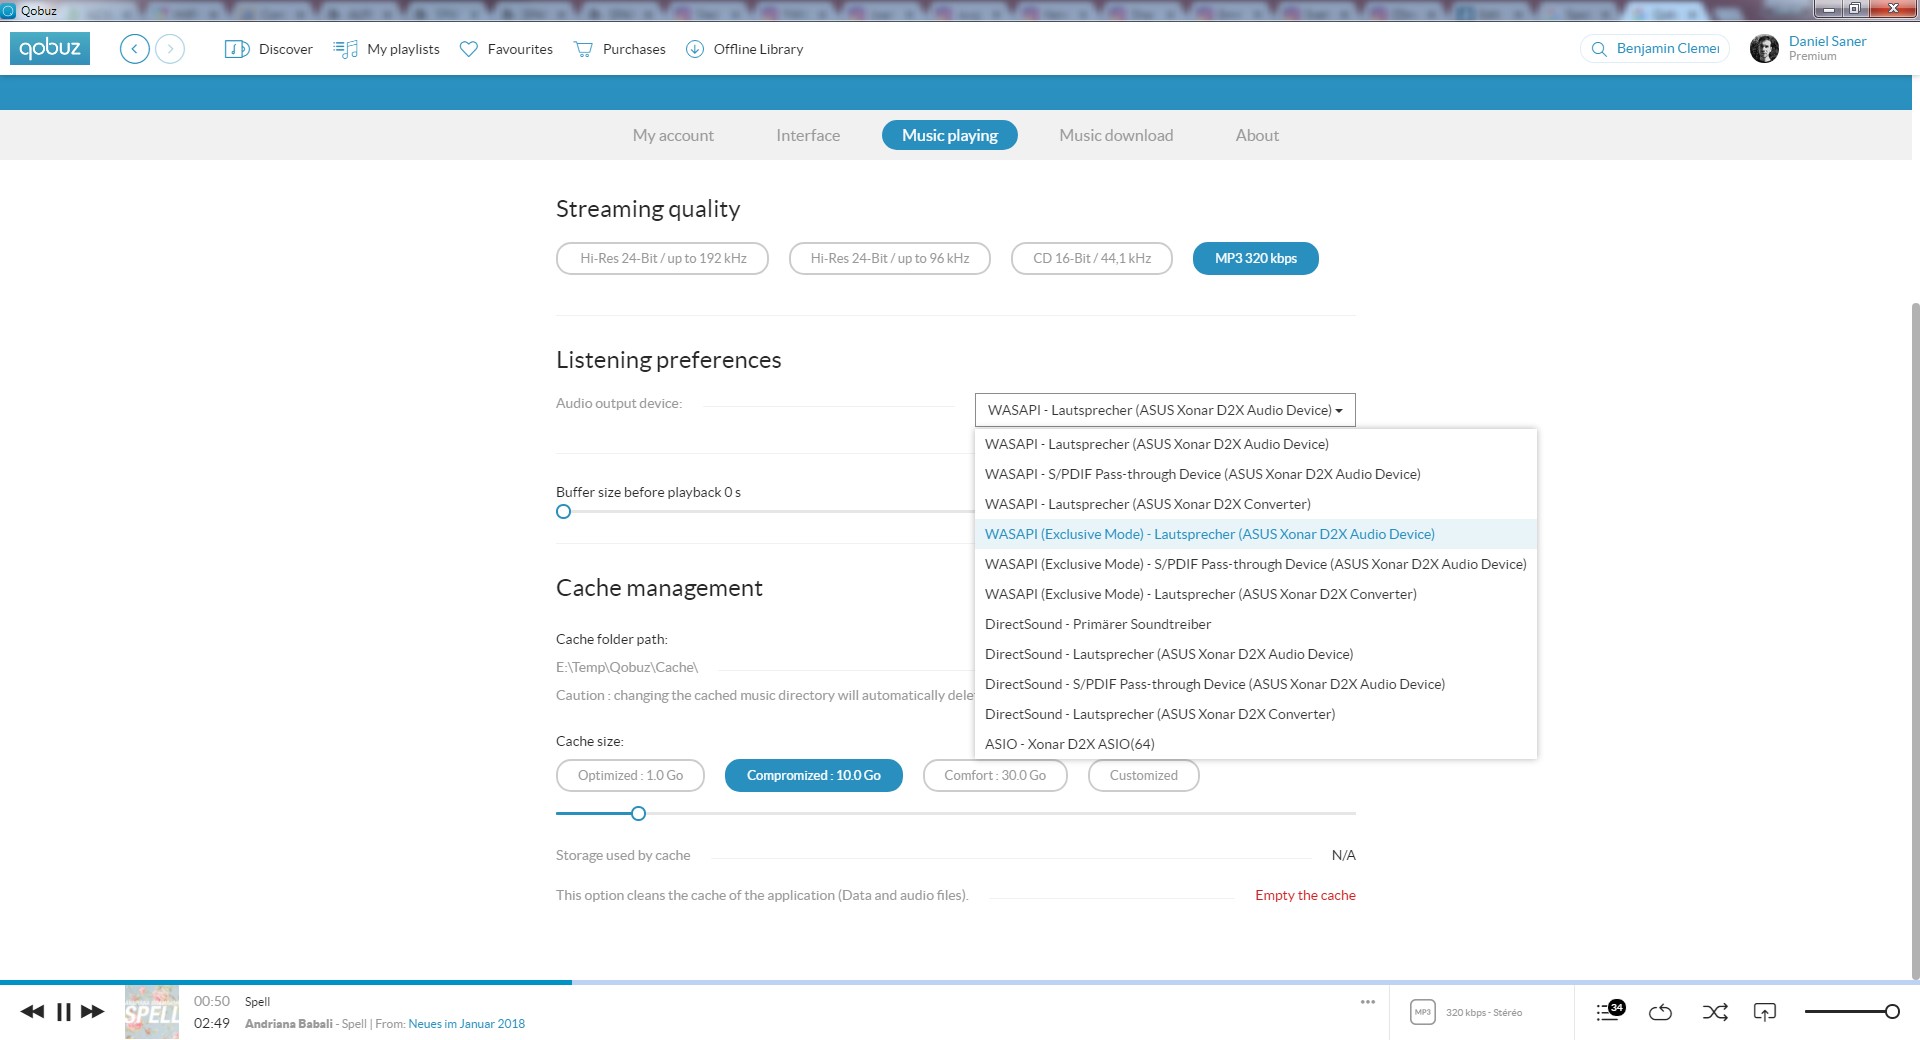Image resolution: width=1920 pixels, height=1040 pixels.
Task: Open the Interface settings tab
Action: coord(807,135)
